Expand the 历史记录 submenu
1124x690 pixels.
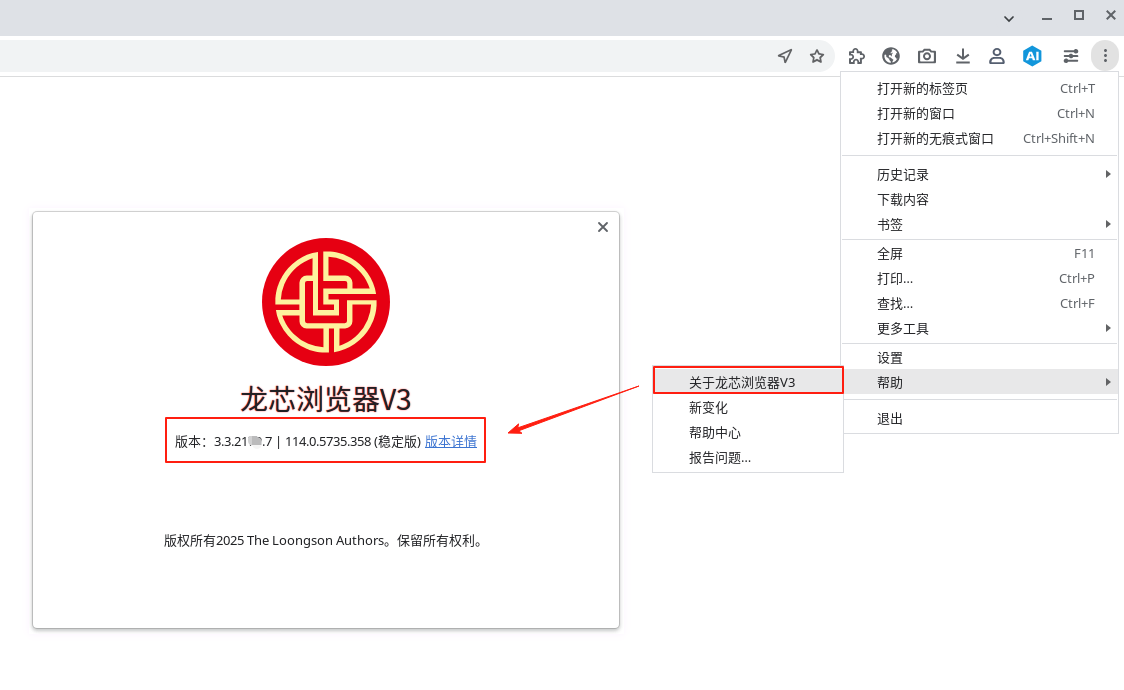pyautogui.click(x=980, y=175)
